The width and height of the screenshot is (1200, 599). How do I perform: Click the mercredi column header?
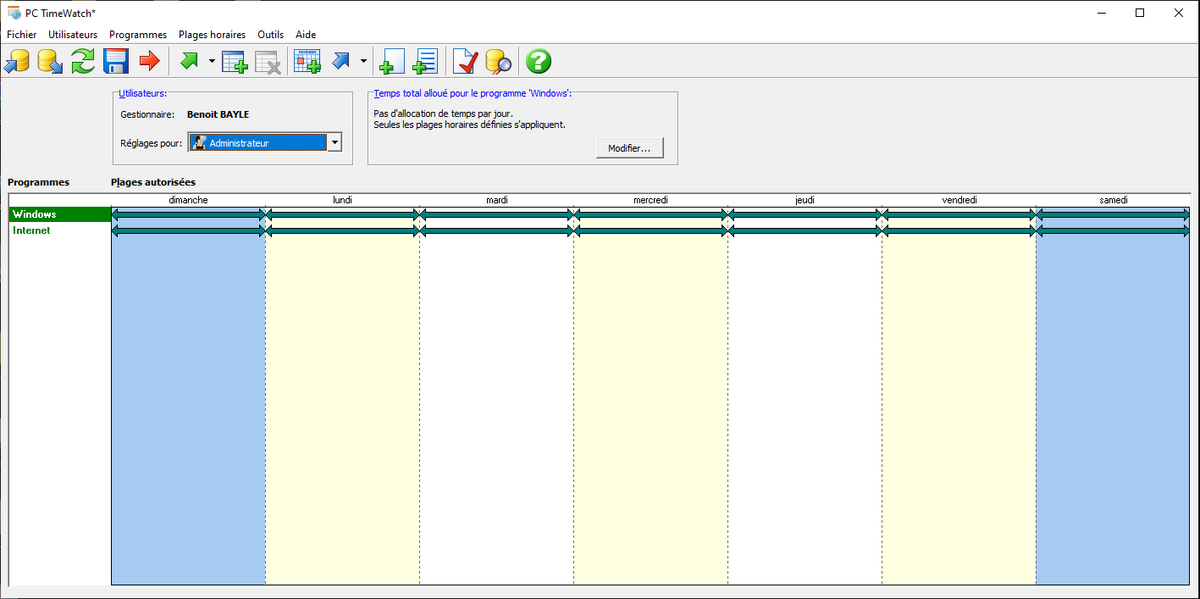pyautogui.click(x=651, y=200)
